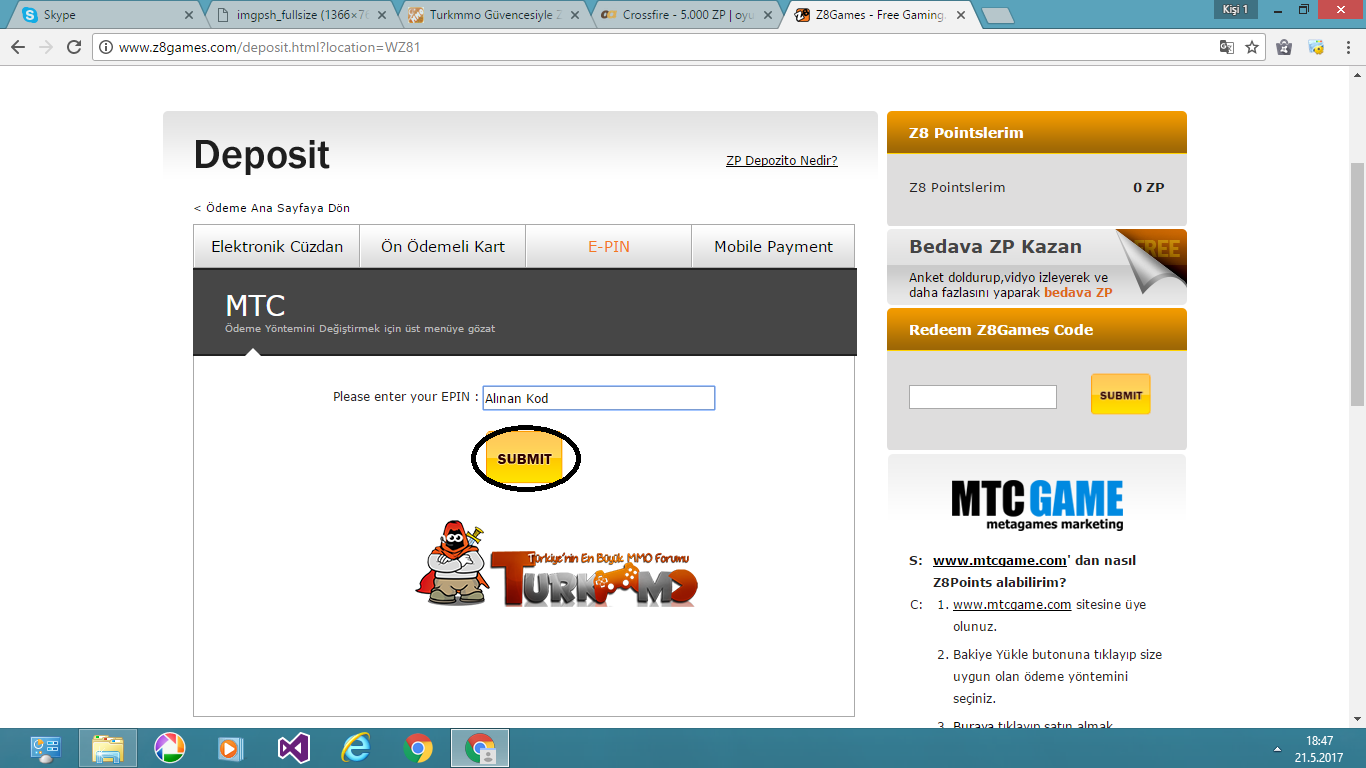
Task: Click the MTCGAME metagames marketing logo
Action: 1037,504
